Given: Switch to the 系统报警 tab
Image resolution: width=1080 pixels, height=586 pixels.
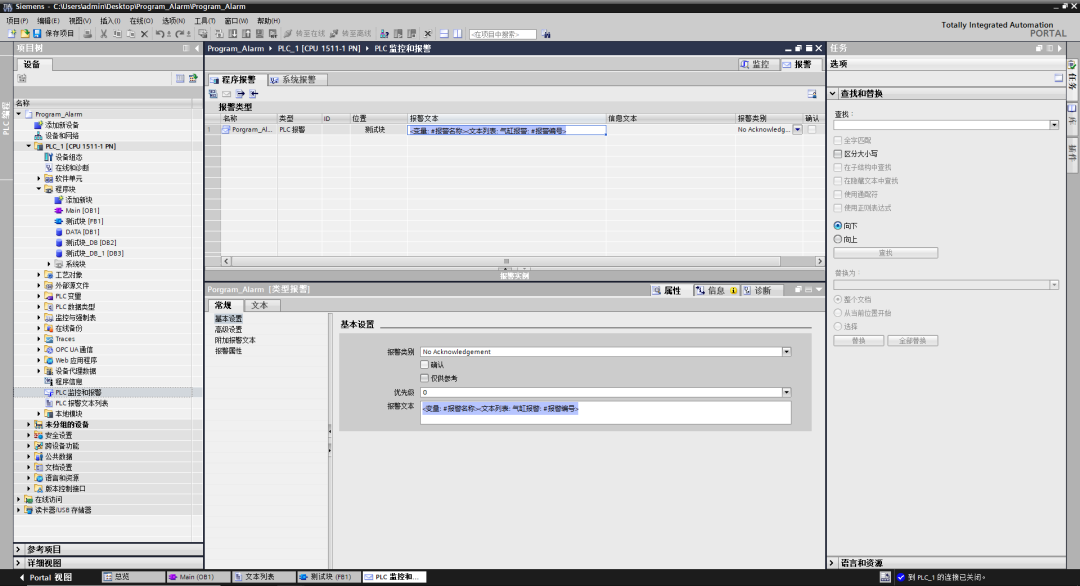Looking at the screenshot, I should point(297,80).
